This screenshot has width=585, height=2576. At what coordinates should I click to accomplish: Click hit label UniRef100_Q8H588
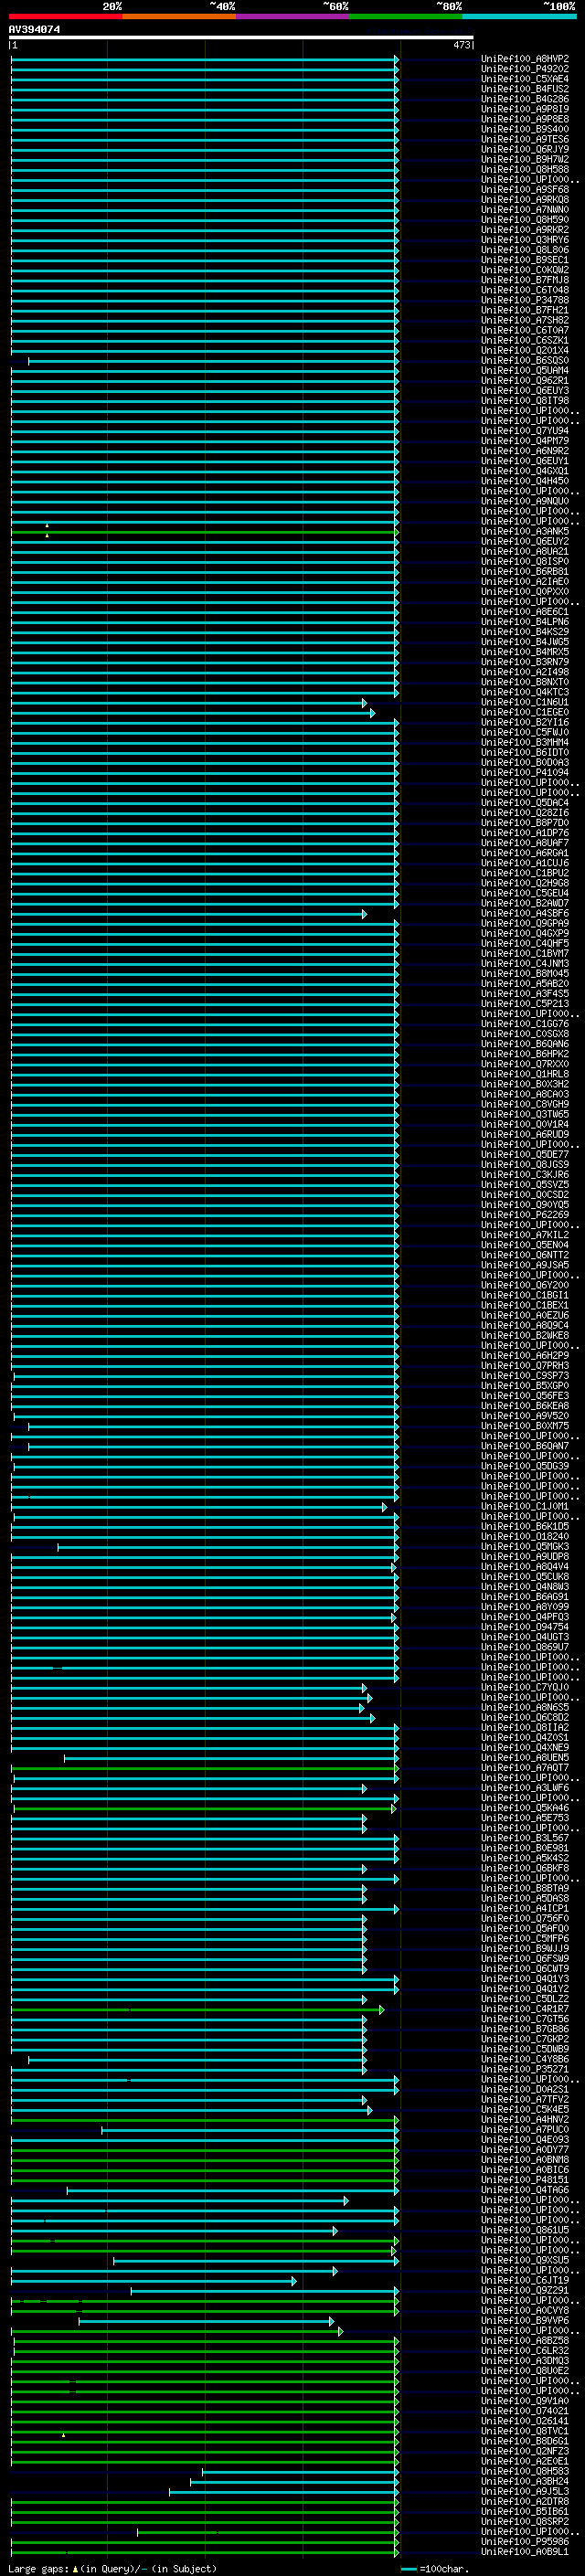[525, 170]
